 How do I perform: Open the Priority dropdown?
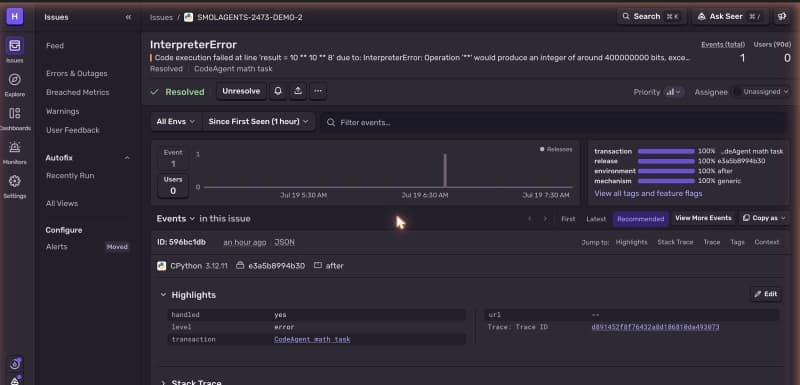coord(673,92)
